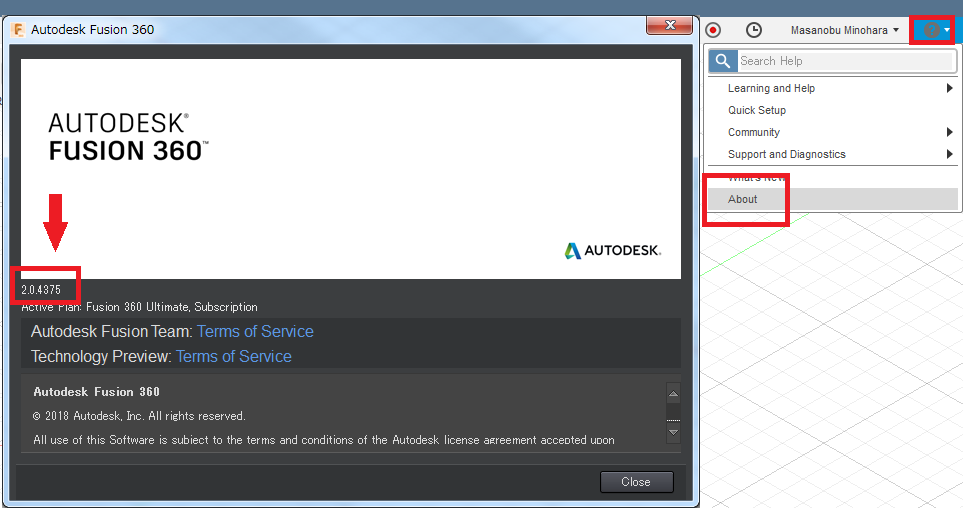The width and height of the screenshot is (963, 508).
Task: Click the license text scroll-up arrow
Action: (673, 394)
